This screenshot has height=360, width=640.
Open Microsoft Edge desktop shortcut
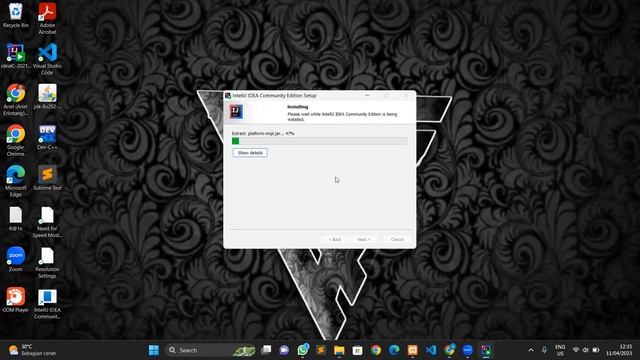point(16,182)
